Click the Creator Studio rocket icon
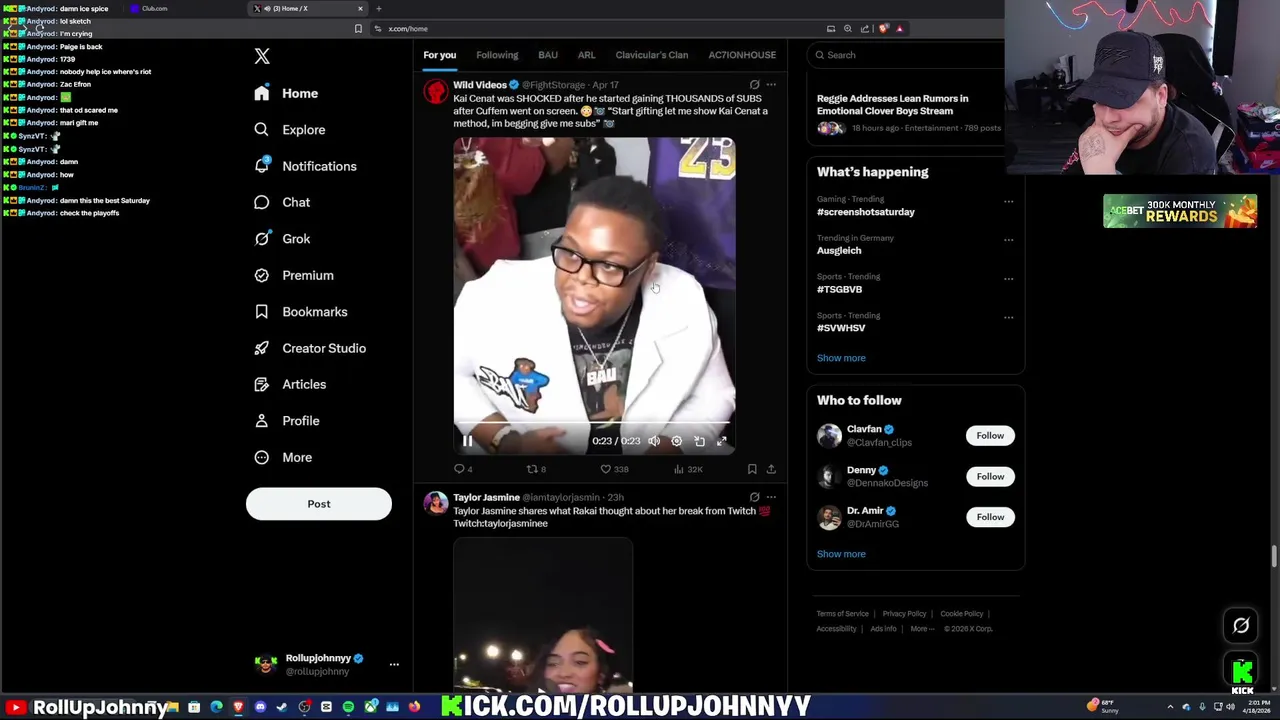This screenshot has width=1280, height=720. [262, 348]
